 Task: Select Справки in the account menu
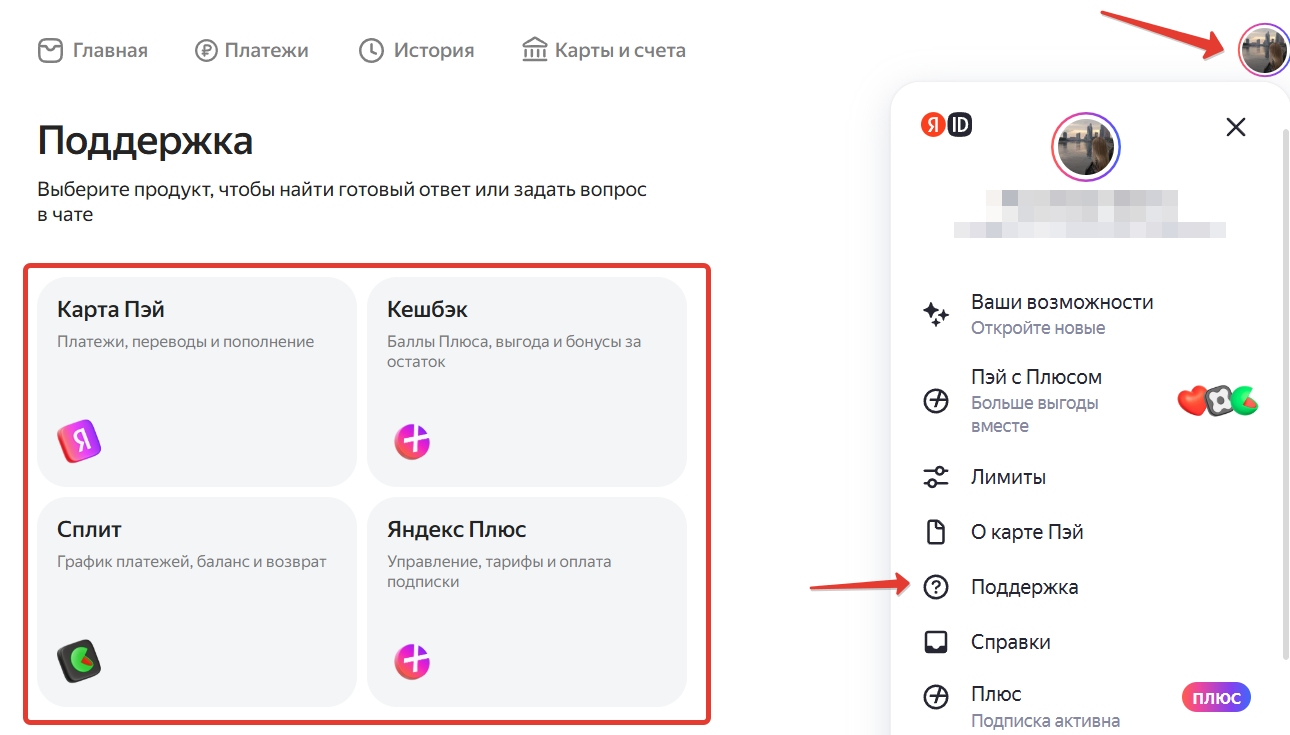click(x=1010, y=642)
